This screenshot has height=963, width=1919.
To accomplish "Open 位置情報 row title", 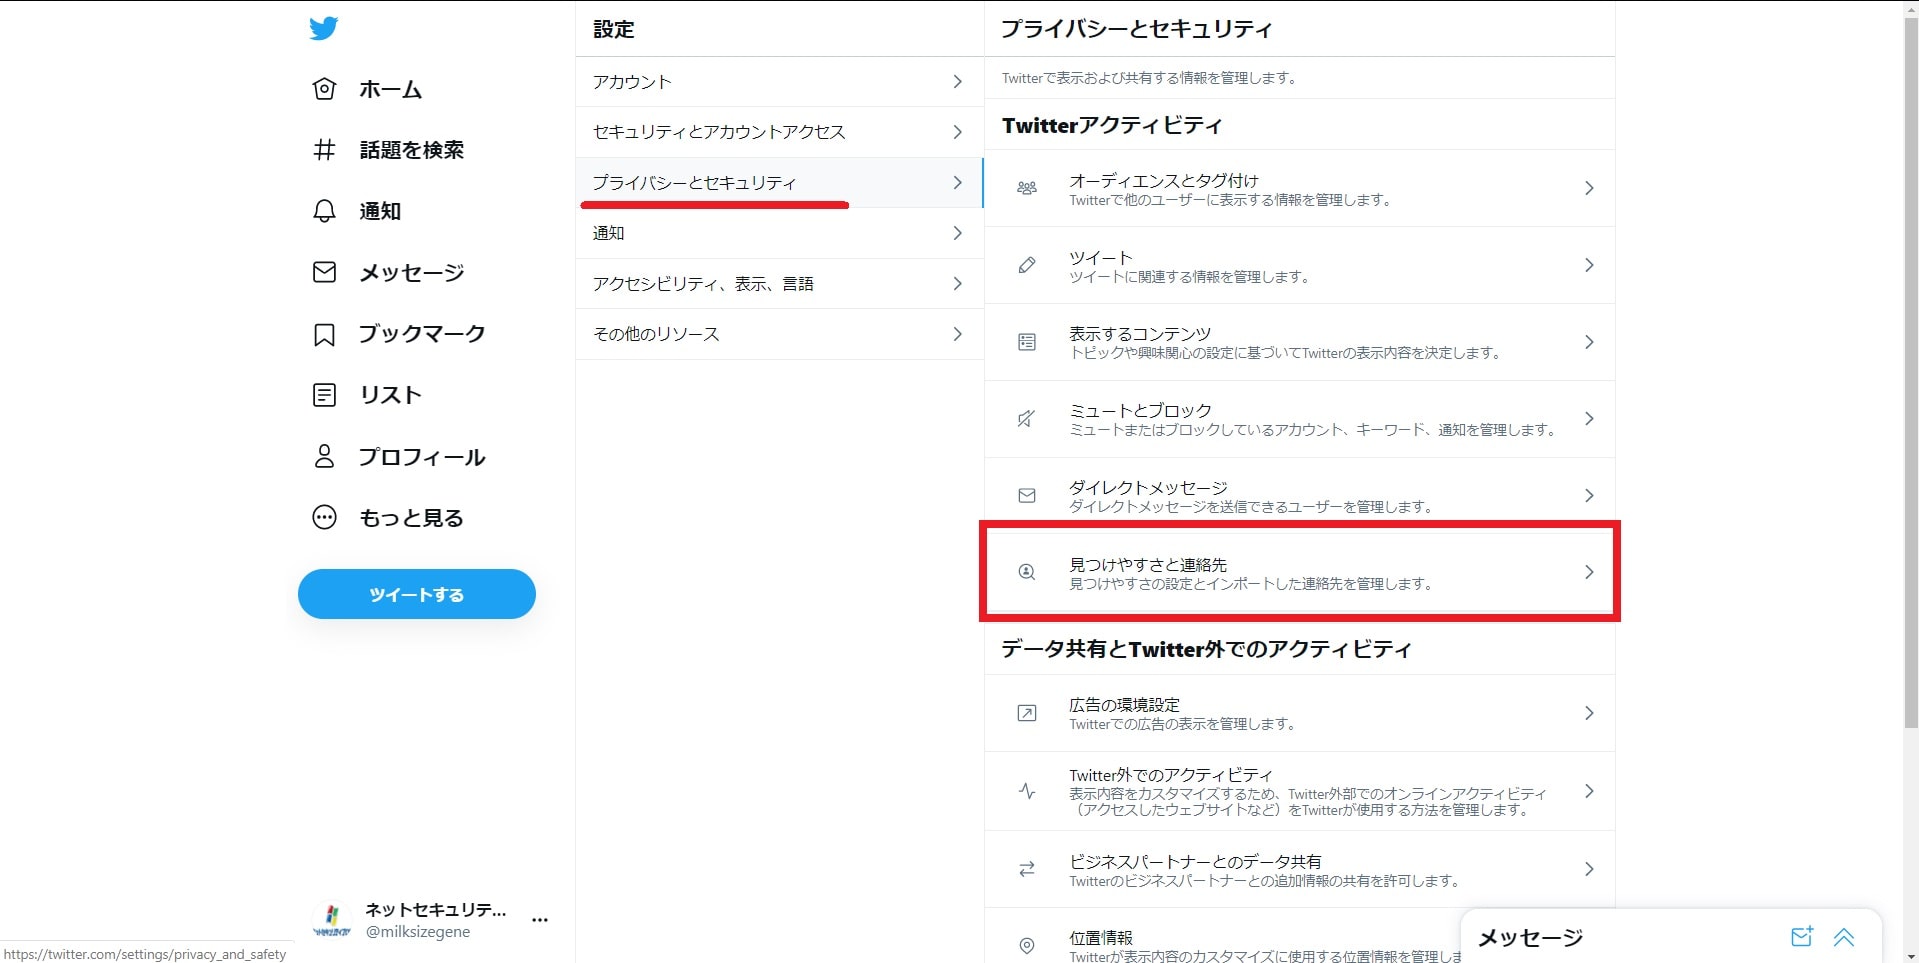I will (x=1100, y=938).
